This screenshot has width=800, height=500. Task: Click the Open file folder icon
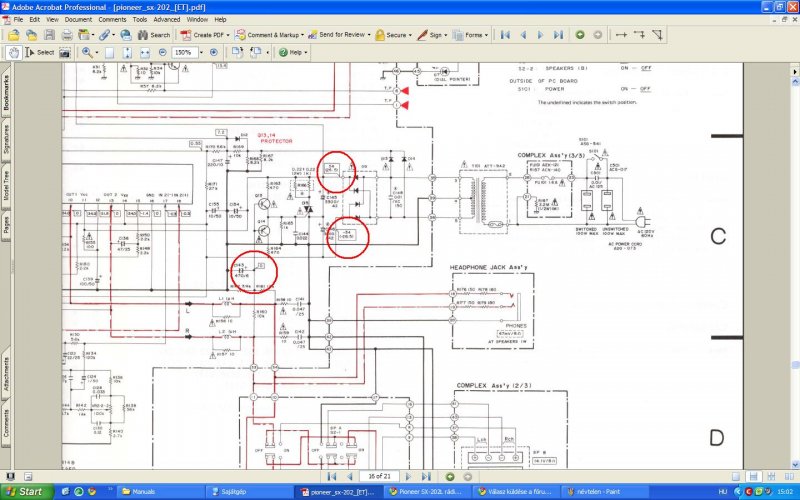click(x=14, y=35)
